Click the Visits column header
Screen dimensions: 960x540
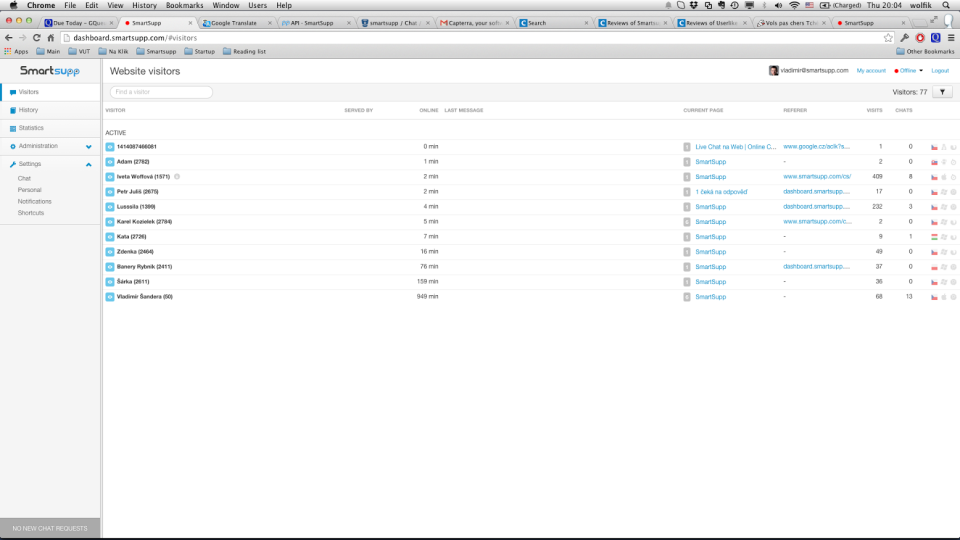click(874, 110)
